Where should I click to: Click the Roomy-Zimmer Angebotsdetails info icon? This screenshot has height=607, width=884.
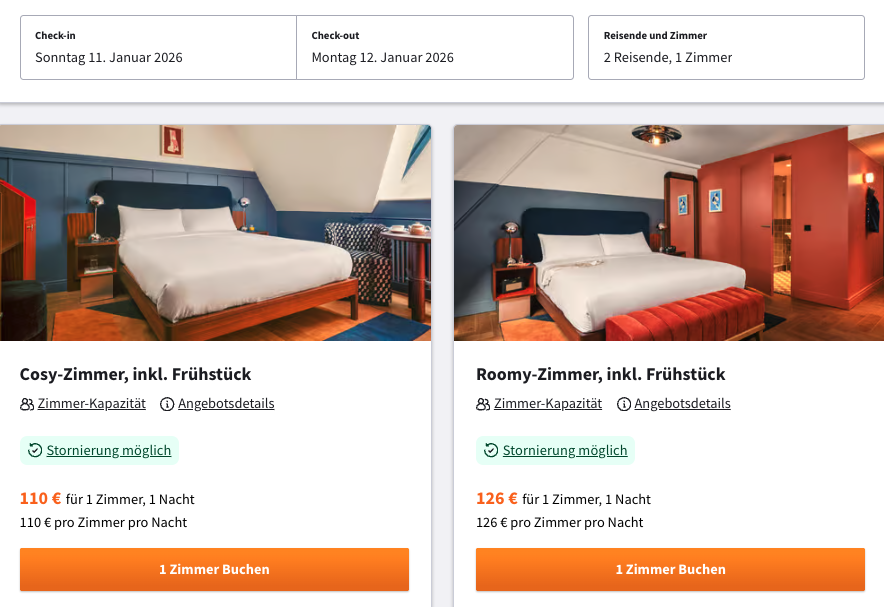tap(624, 404)
